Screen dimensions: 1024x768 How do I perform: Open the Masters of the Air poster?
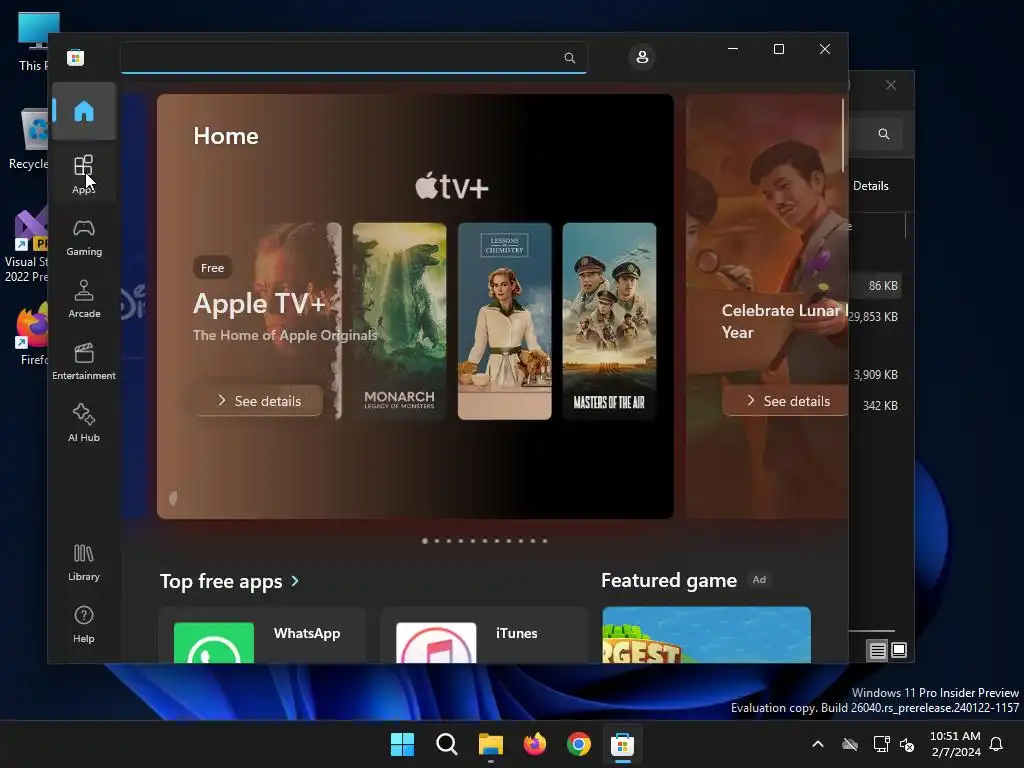coord(609,321)
